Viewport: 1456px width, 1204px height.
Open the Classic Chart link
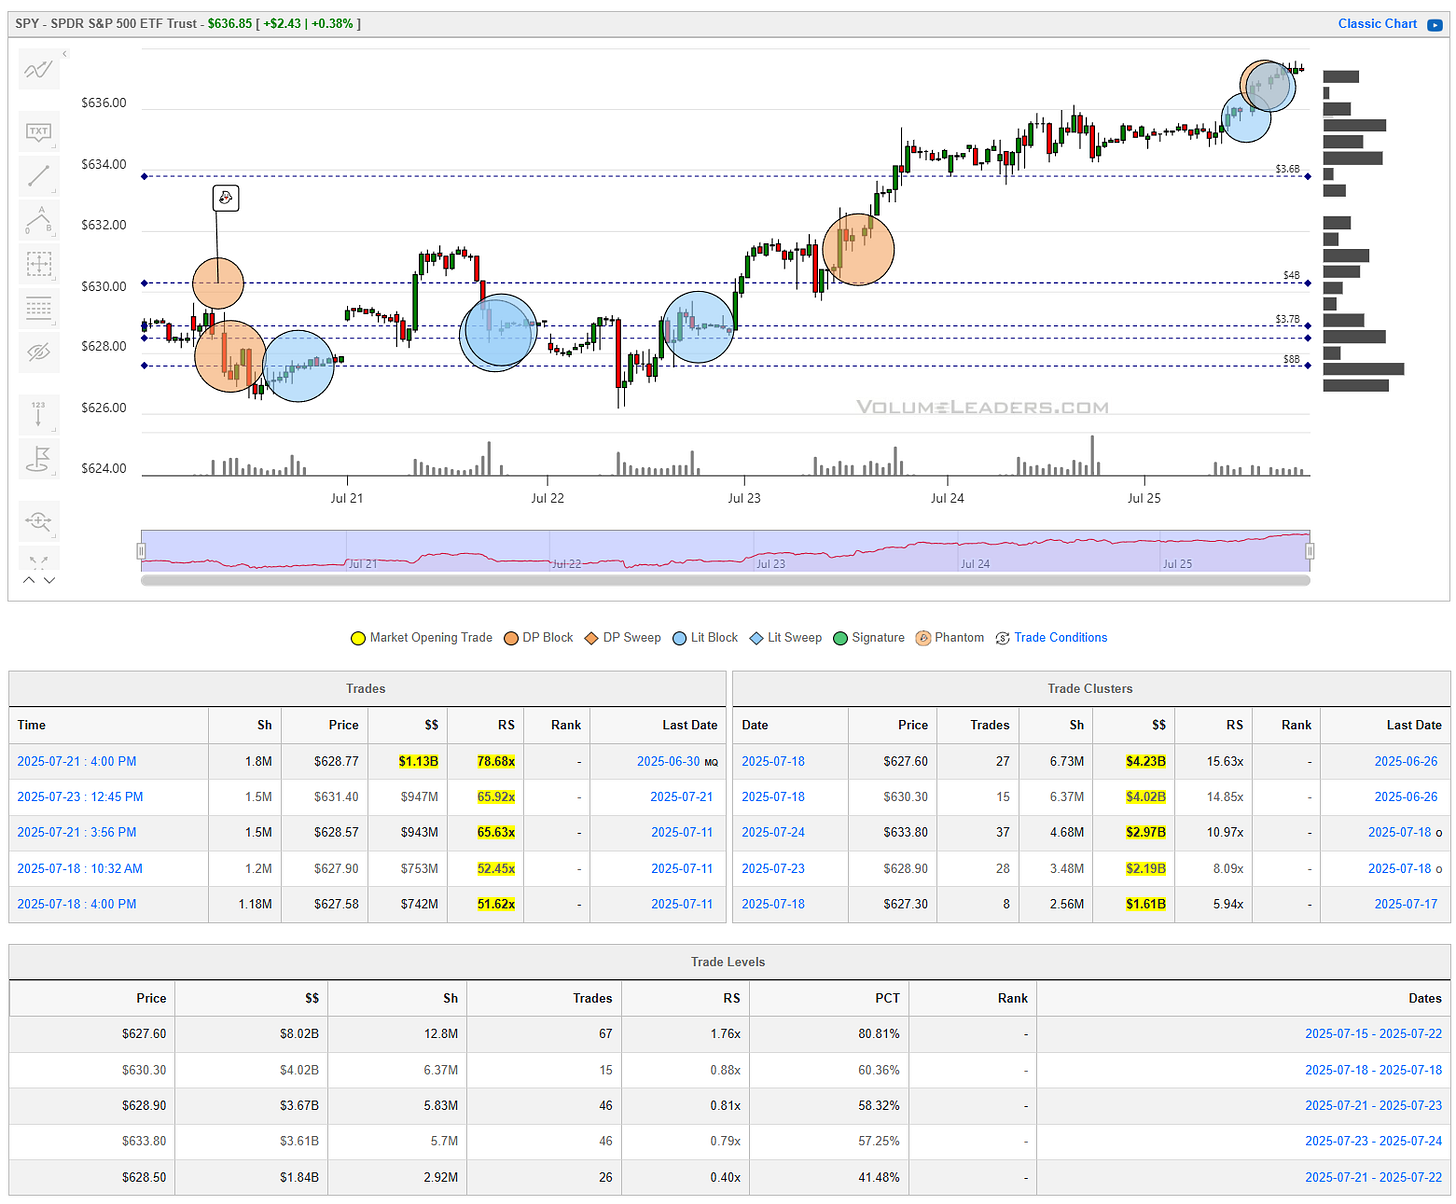click(1377, 24)
